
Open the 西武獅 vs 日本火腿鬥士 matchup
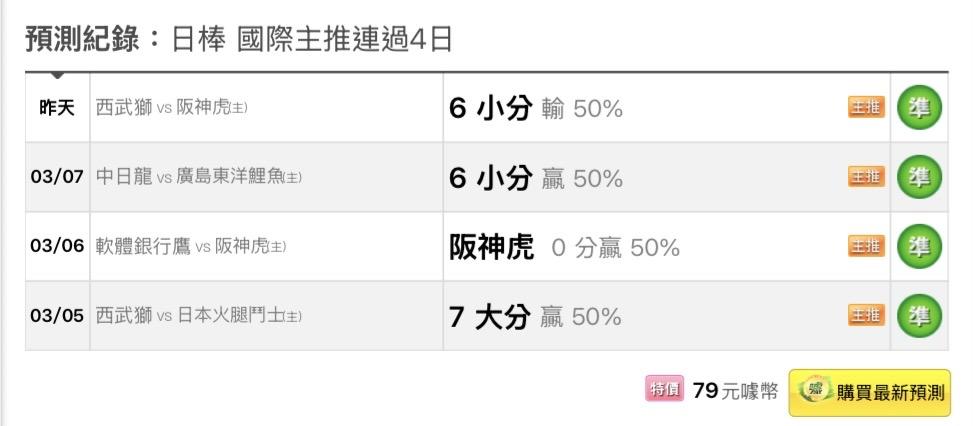coord(198,316)
